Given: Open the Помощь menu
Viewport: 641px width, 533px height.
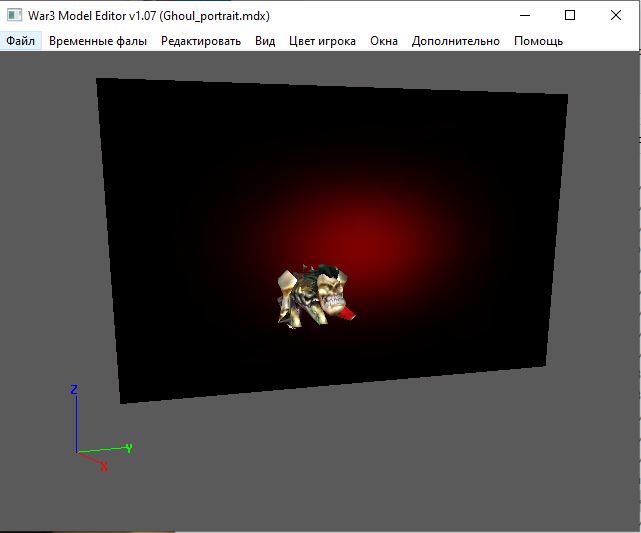Looking at the screenshot, I should (538, 41).
